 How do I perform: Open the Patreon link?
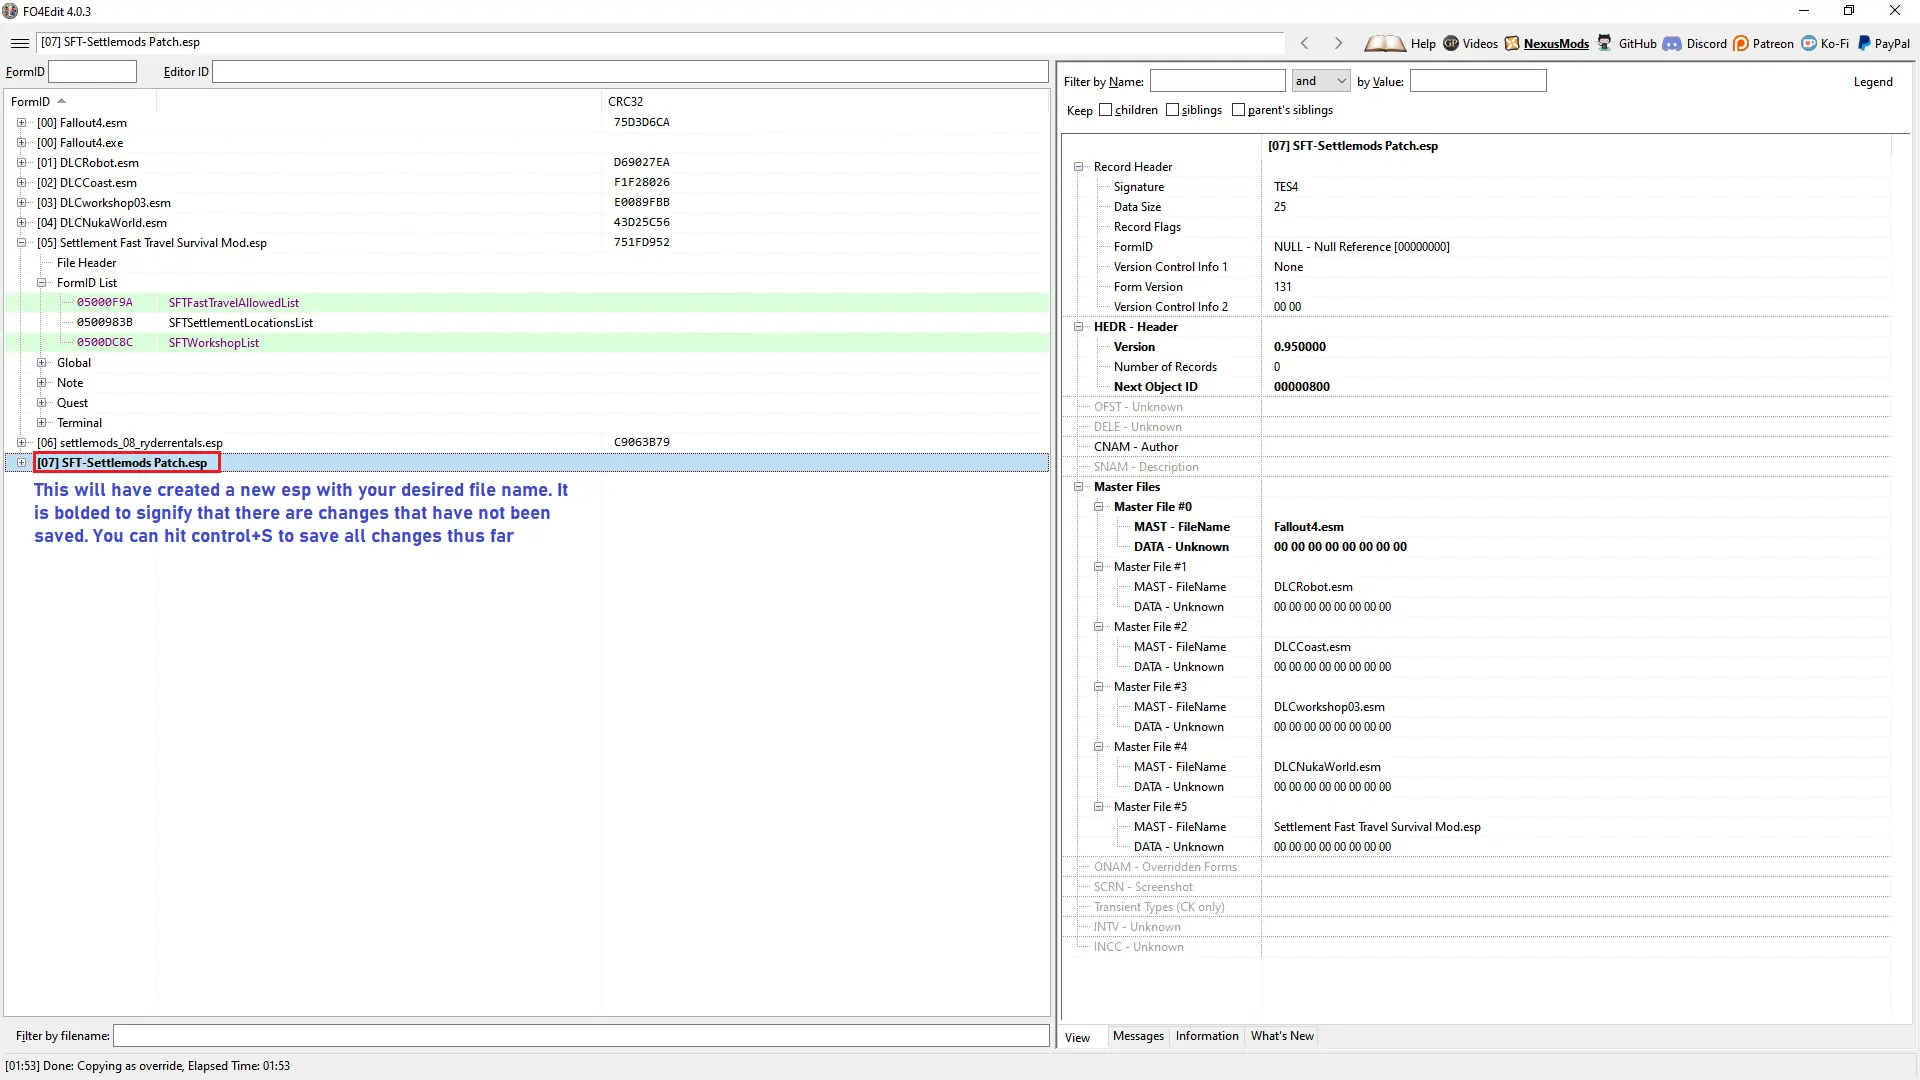[1773, 44]
